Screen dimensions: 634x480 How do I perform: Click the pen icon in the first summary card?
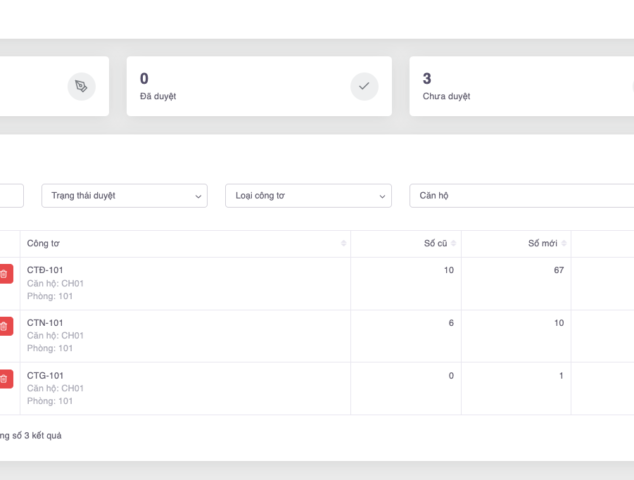coord(81,87)
